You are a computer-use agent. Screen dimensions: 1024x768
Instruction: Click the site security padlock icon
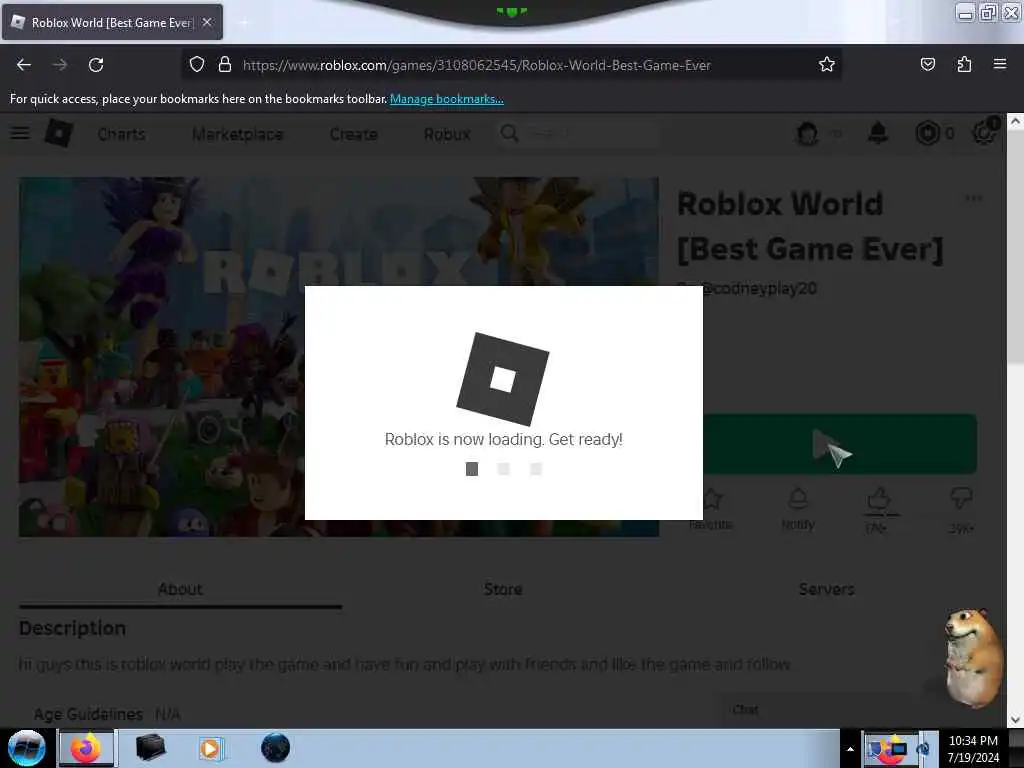click(225, 65)
